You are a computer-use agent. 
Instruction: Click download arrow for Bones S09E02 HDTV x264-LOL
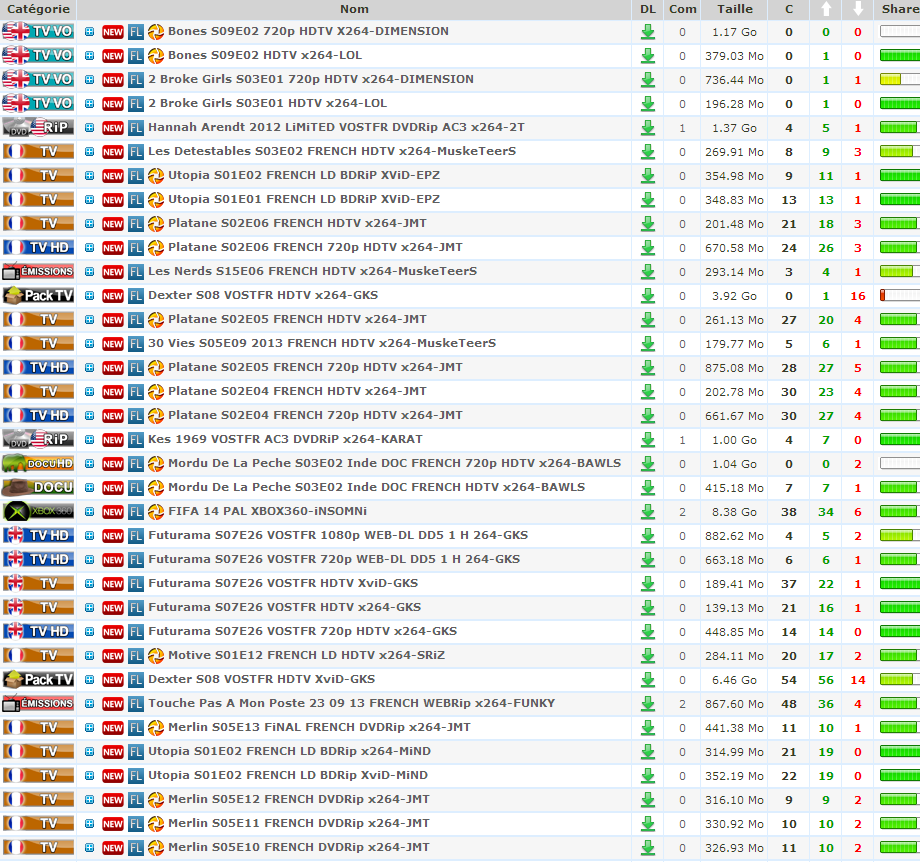coord(648,56)
